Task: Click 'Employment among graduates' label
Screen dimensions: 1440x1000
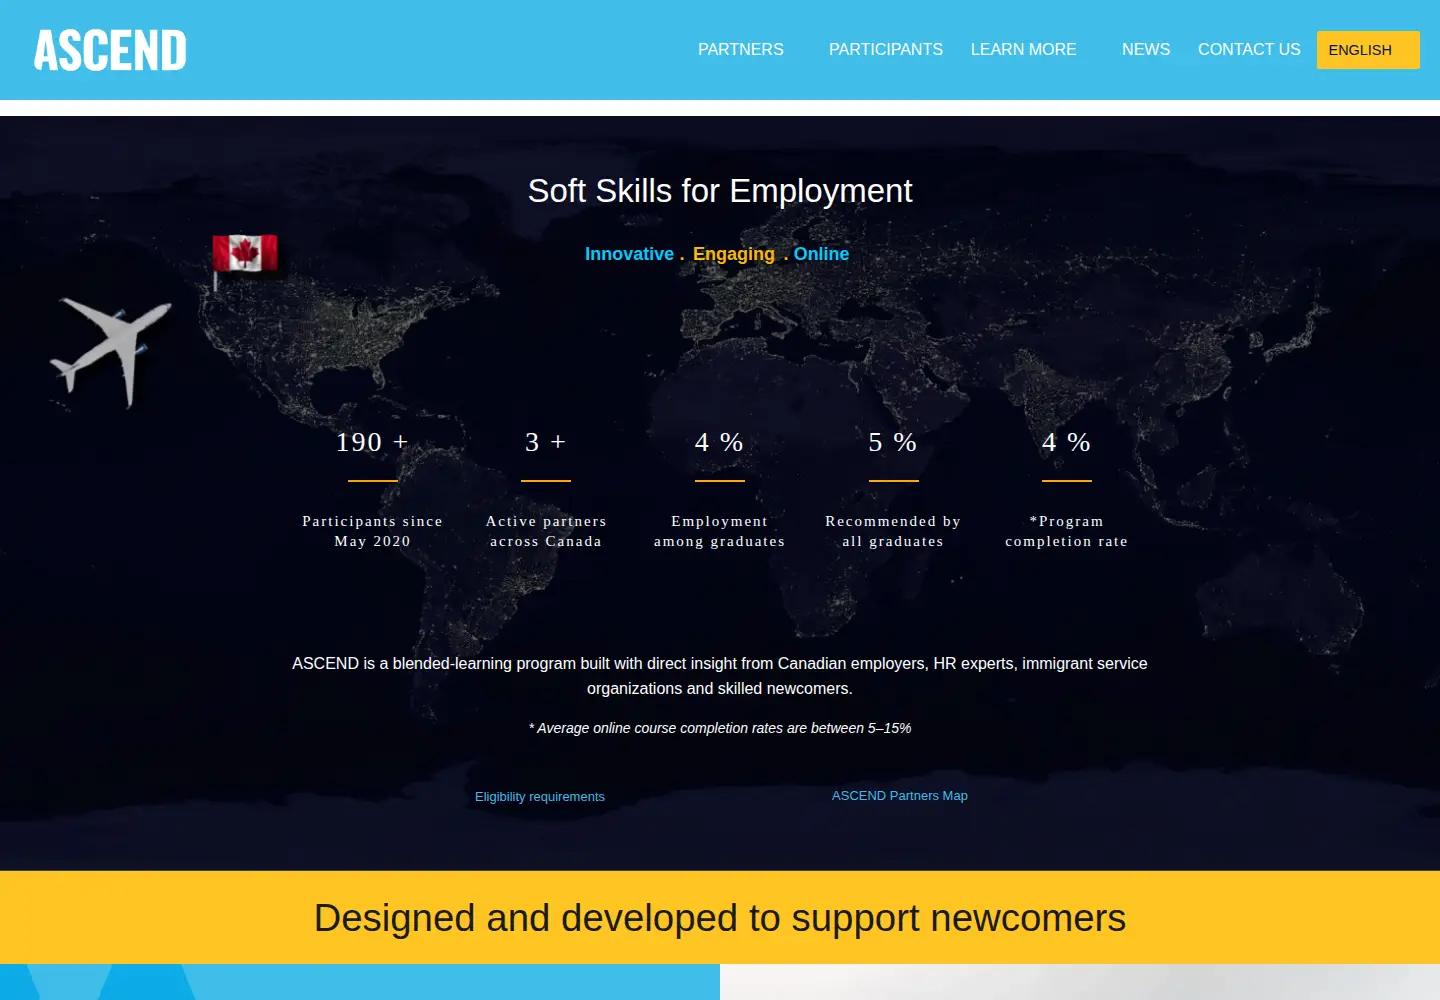Action: pos(720,531)
